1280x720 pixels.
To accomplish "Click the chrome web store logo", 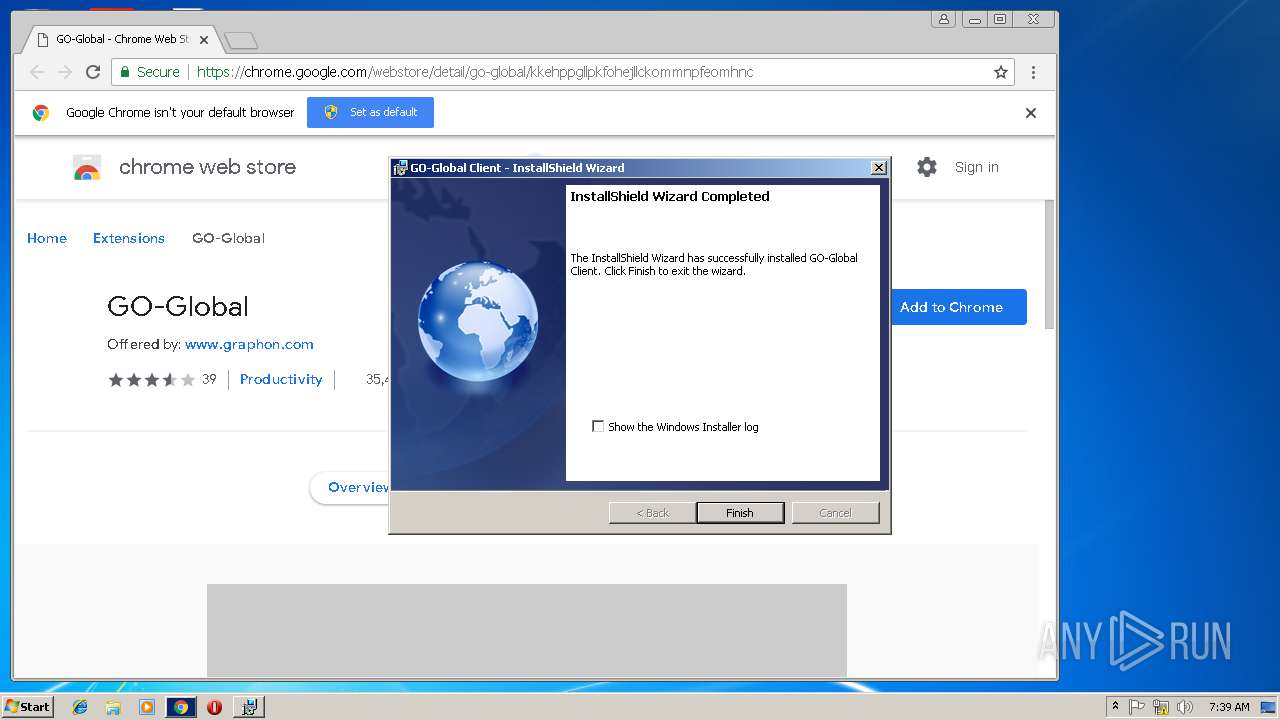I will click(87, 168).
